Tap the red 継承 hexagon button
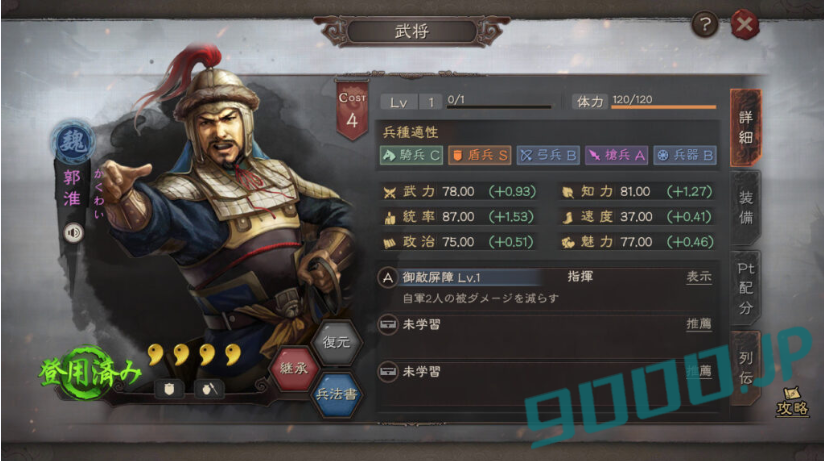824x461 pixels. click(294, 368)
